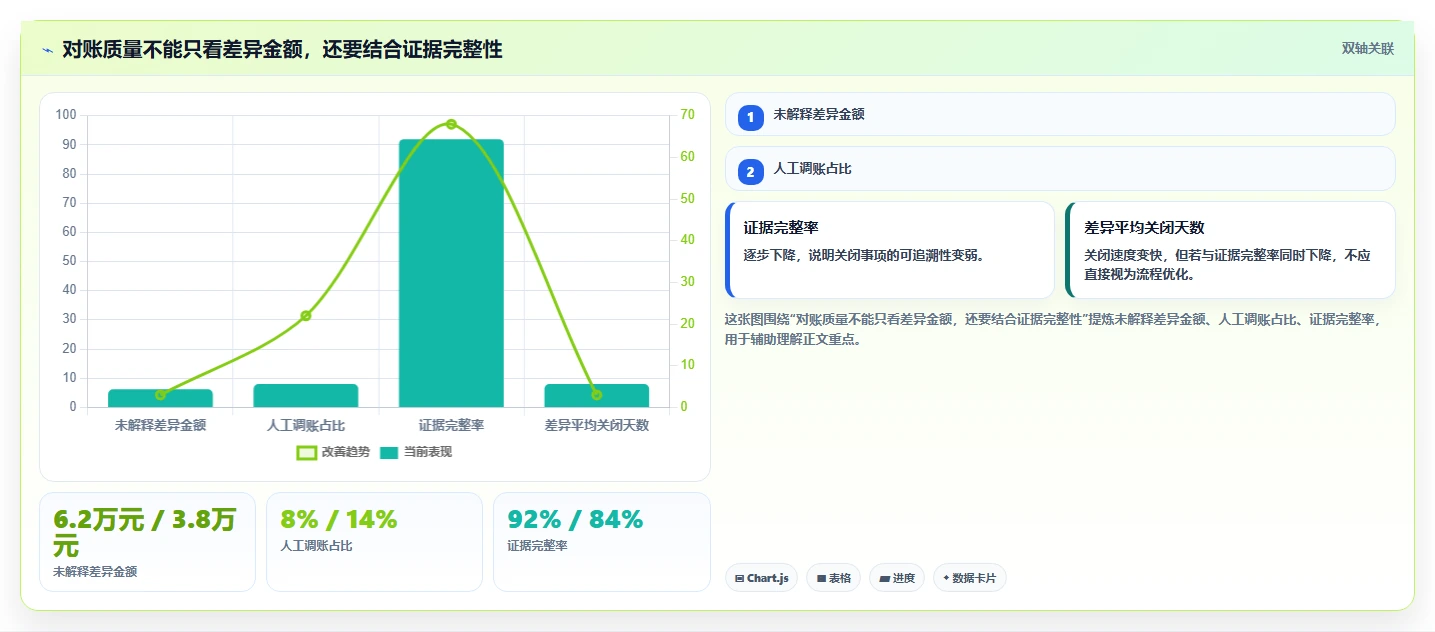Click the 未解释差异金额 bar in chart
The width and height of the screenshot is (1435, 632).
point(160,398)
